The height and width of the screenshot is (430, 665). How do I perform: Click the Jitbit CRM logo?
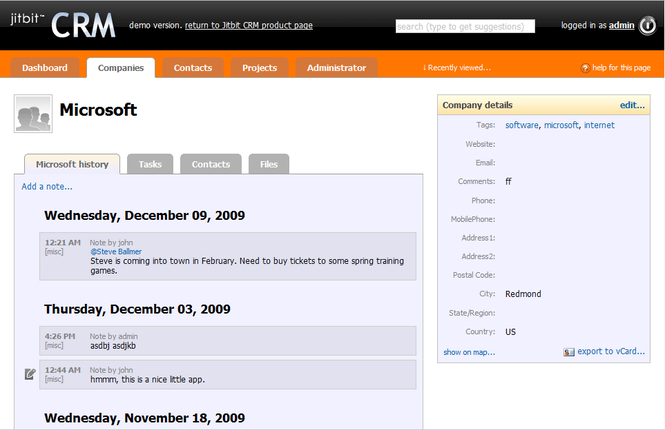pyautogui.click(x=63, y=25)
